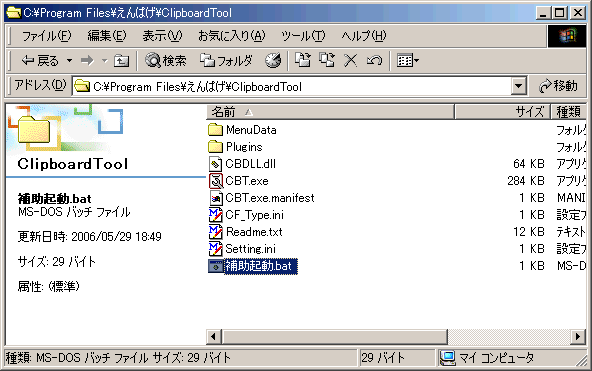Click the Move To toolbar icon
The width and height of the screenshot is (592, 371).
pyautogui.click(x=302, y=60)
